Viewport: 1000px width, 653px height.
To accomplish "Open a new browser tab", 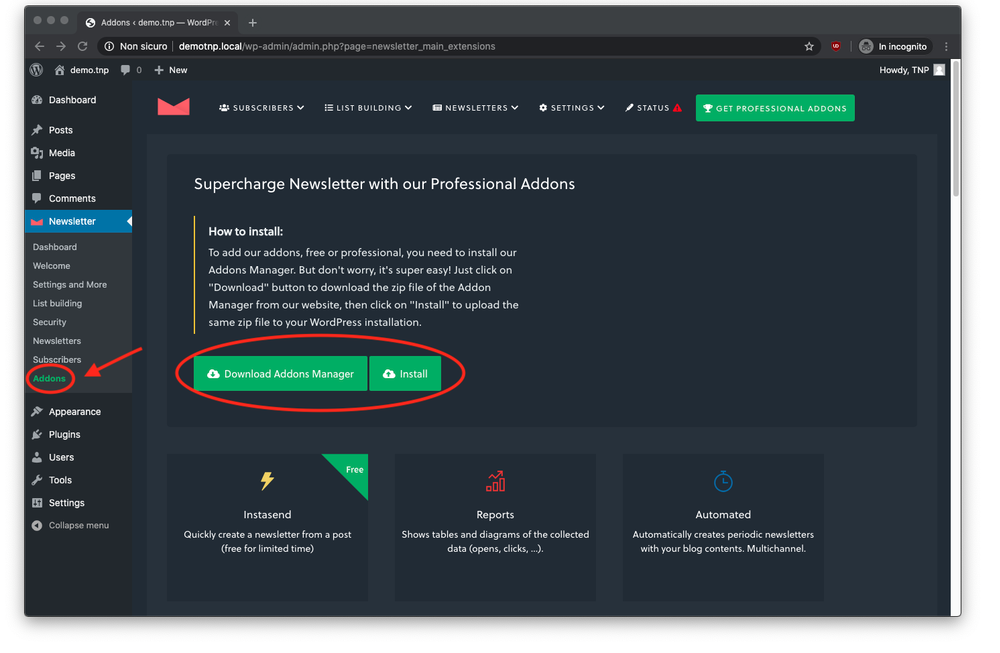I will coord(253,23).
